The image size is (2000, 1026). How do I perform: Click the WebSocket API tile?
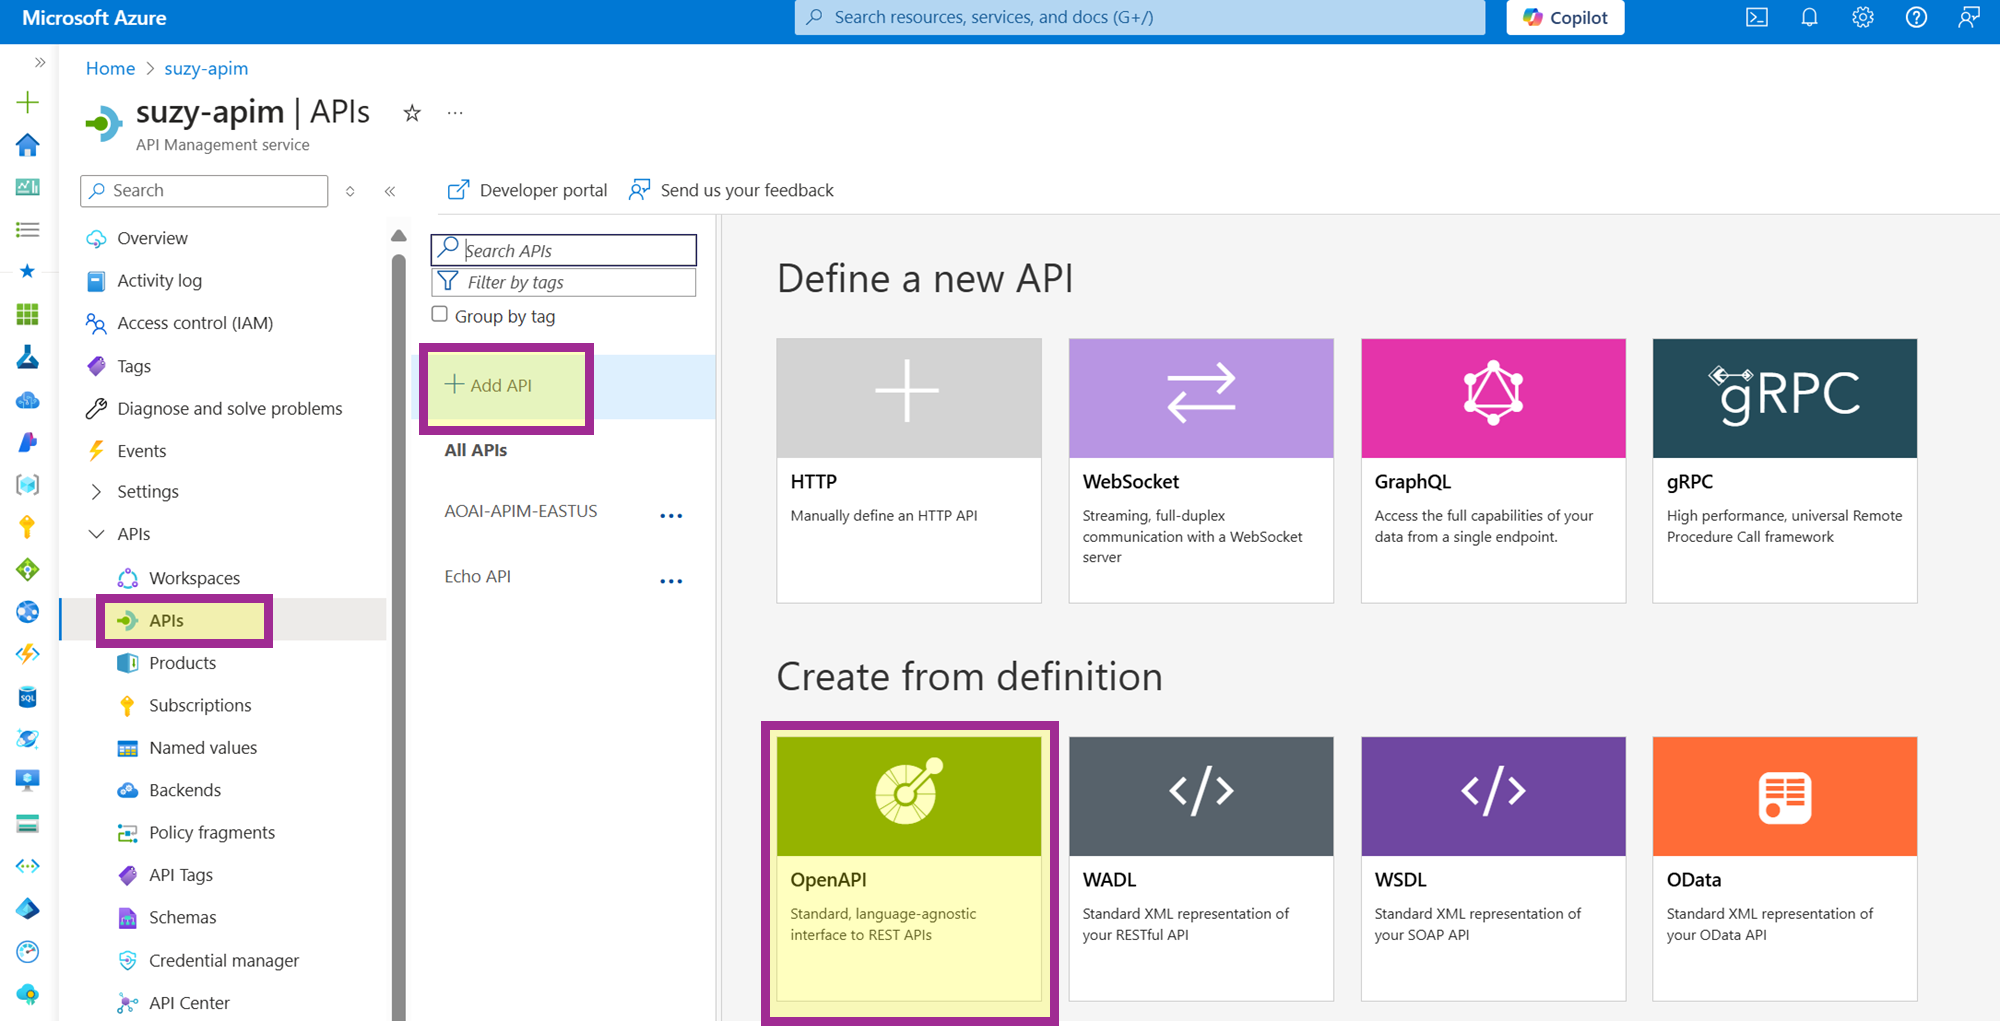(1200, 470)
